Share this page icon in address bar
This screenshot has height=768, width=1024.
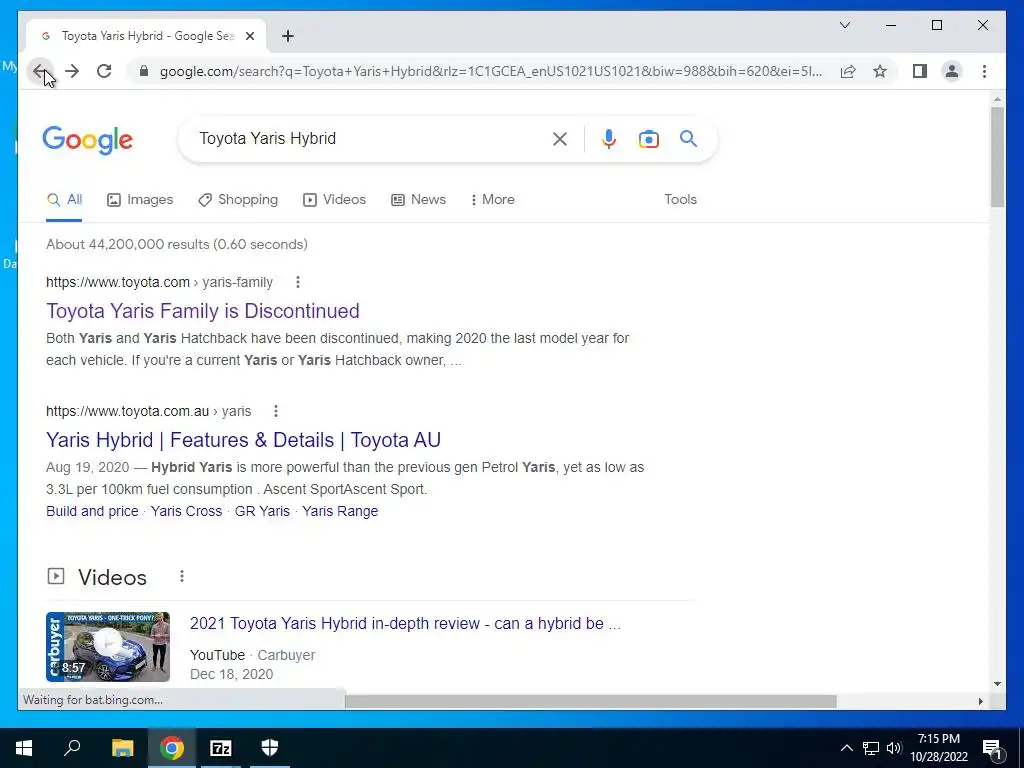(848, 71)
